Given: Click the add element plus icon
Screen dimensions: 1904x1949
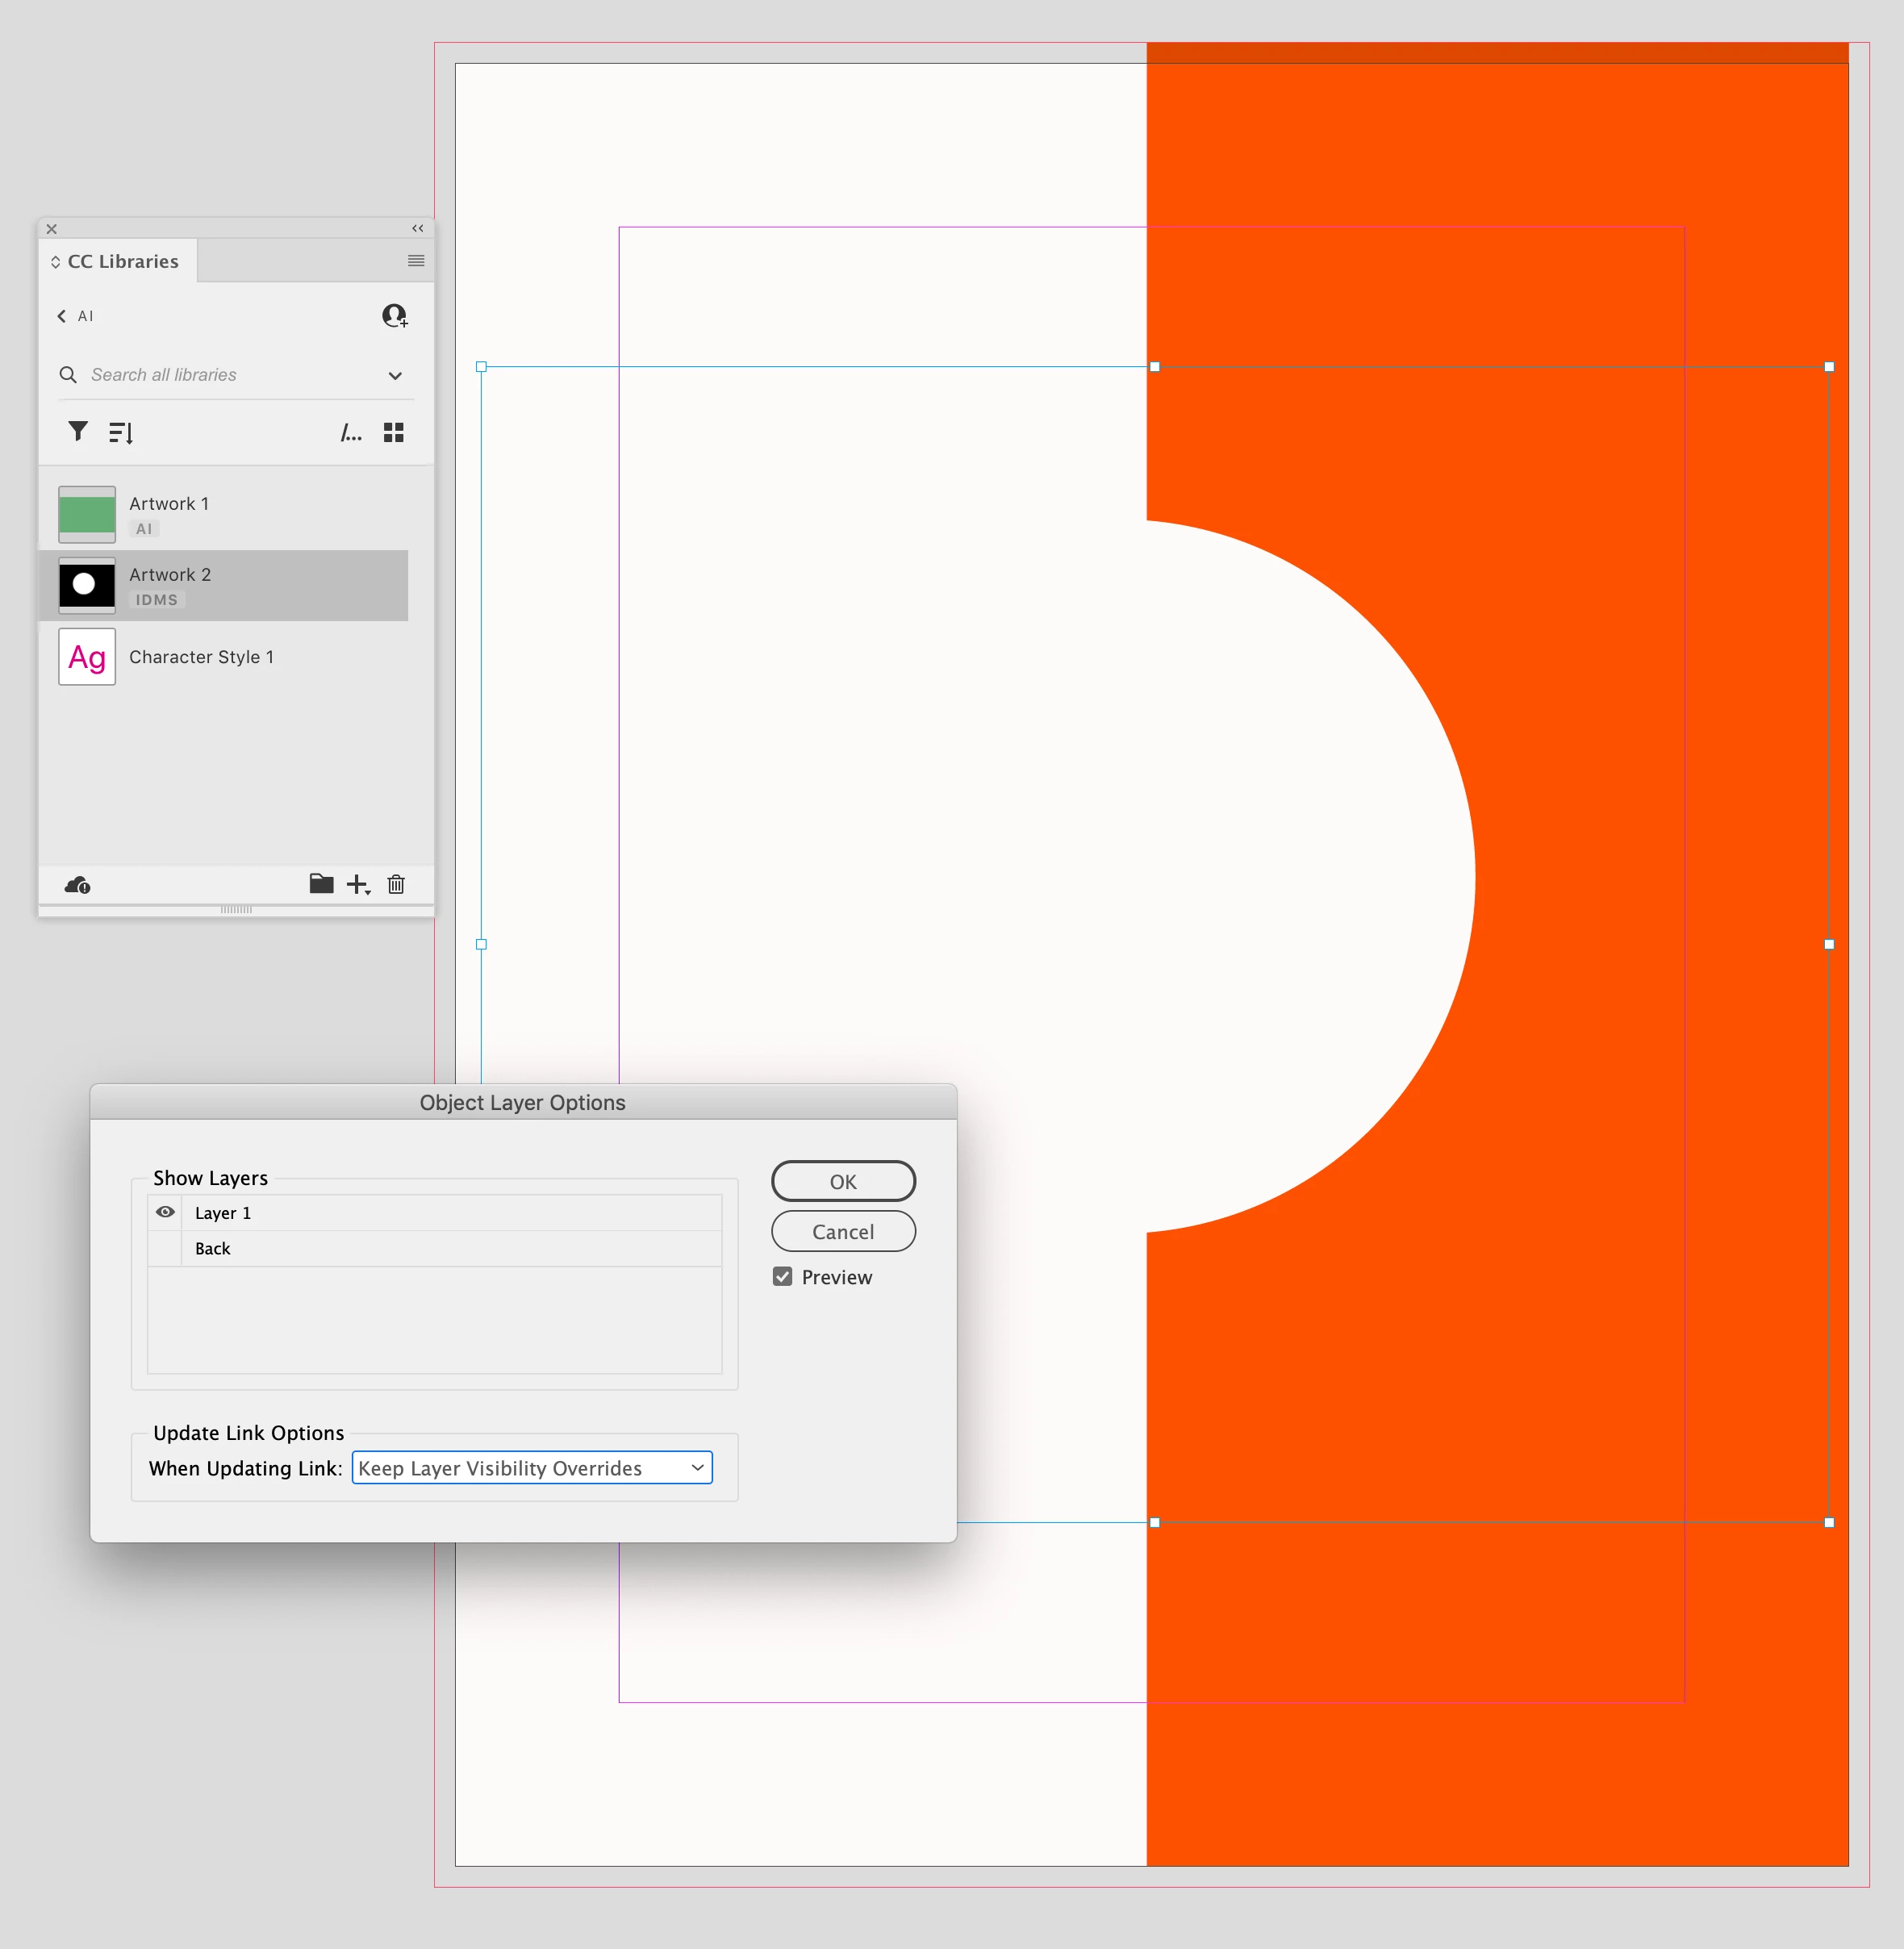Looking at the screenshot, I should [x=357, y=884].
